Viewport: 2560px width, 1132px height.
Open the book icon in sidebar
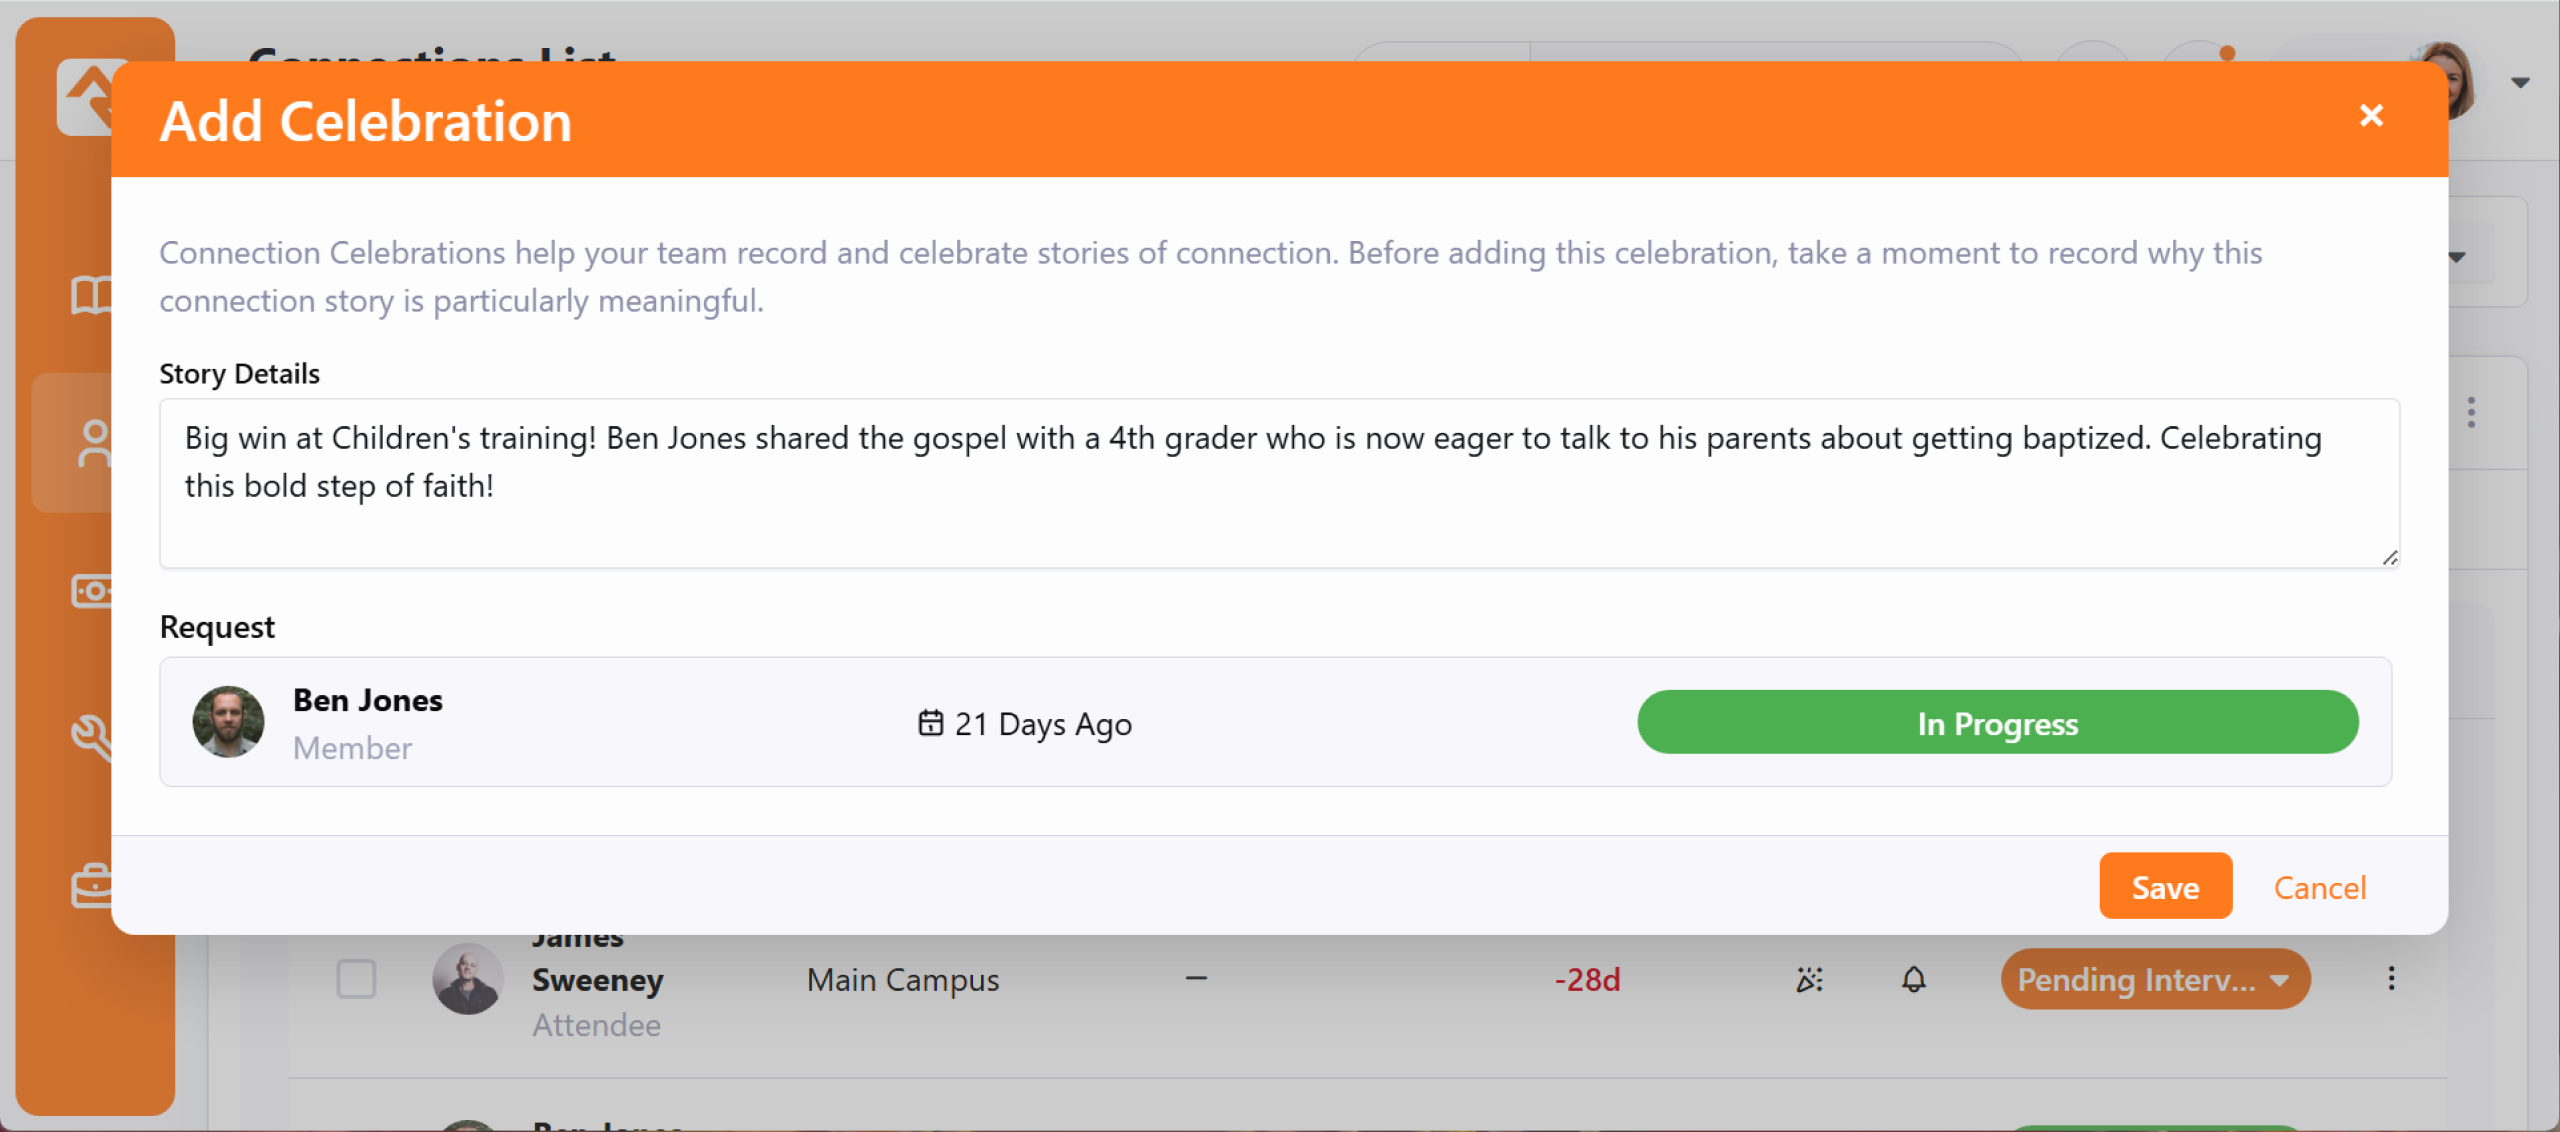click(90, 296)
